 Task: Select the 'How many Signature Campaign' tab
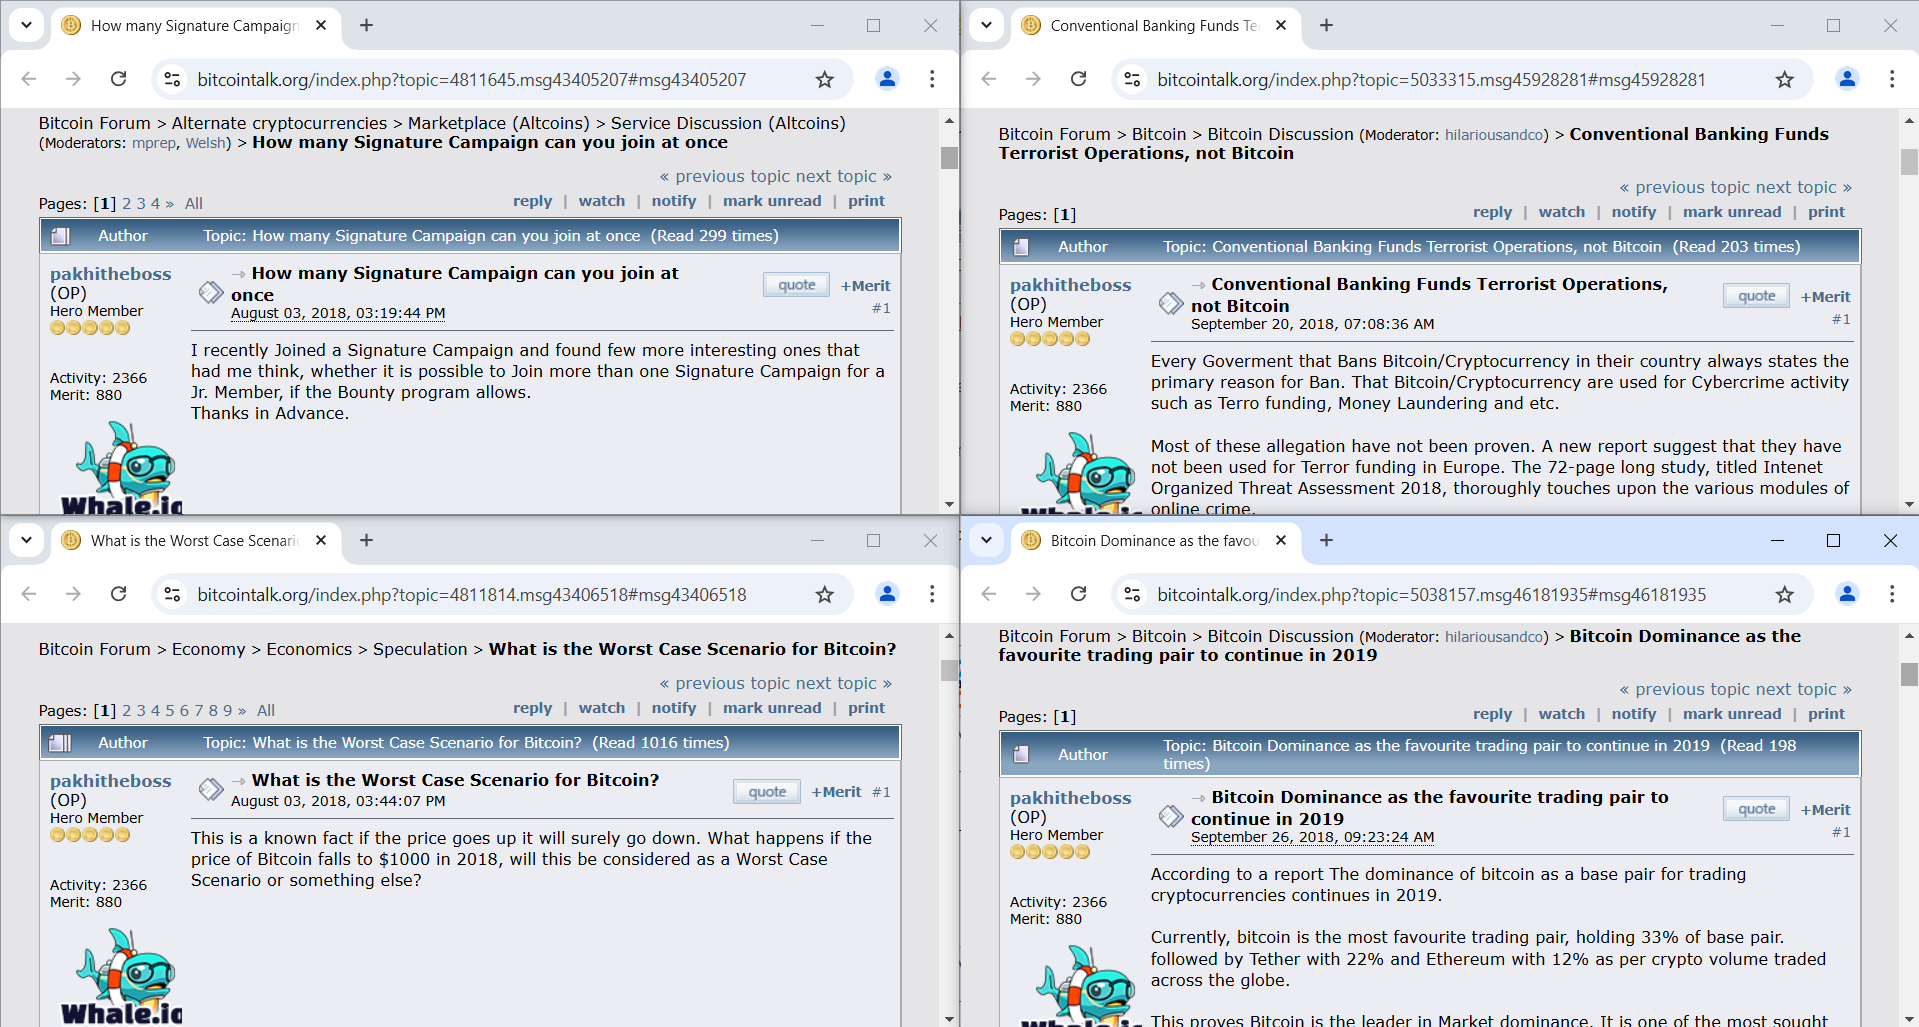point(195,25)
